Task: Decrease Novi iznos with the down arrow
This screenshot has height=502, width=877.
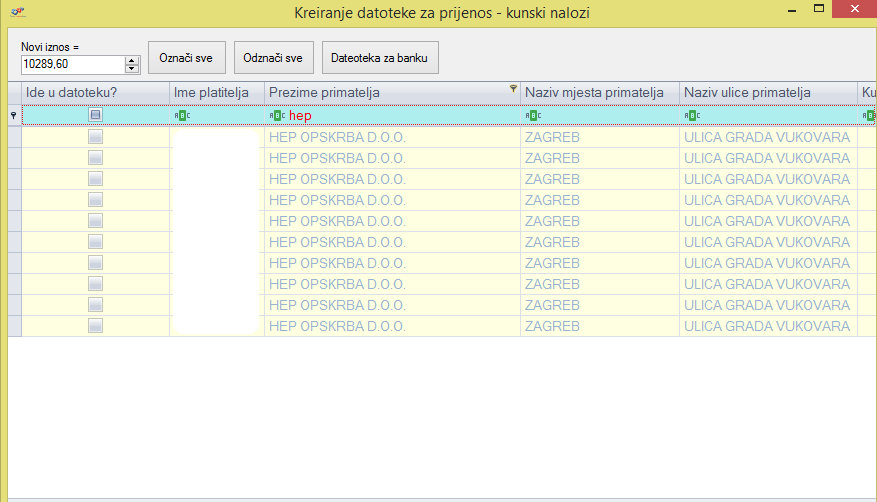Action: tap(132, 69)
